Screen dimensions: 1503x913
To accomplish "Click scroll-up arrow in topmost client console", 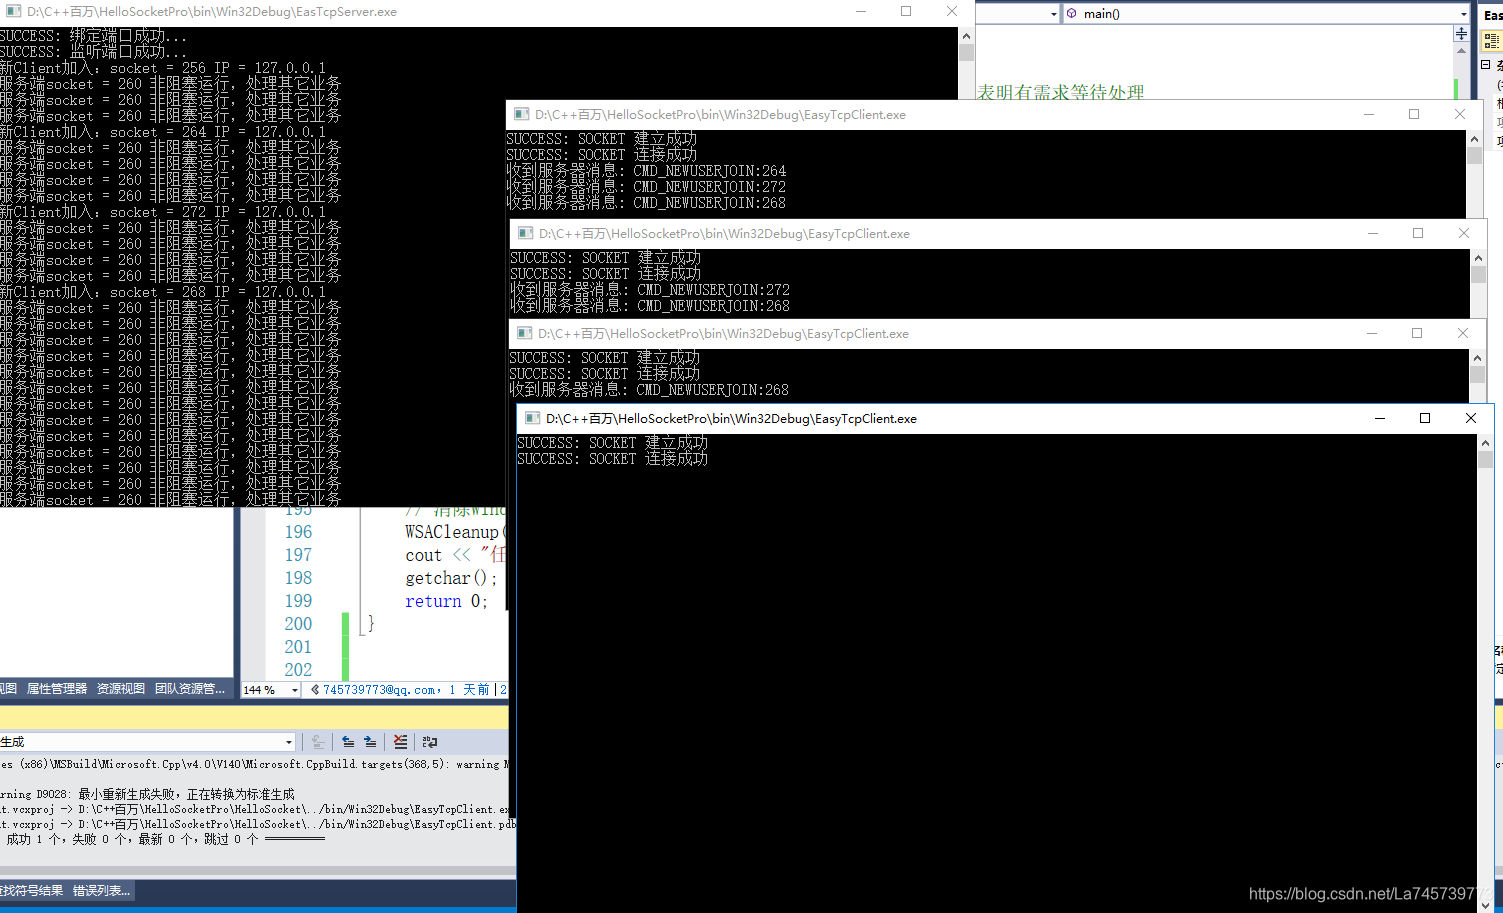I will pyautogui.click(x=1474, y=139).
